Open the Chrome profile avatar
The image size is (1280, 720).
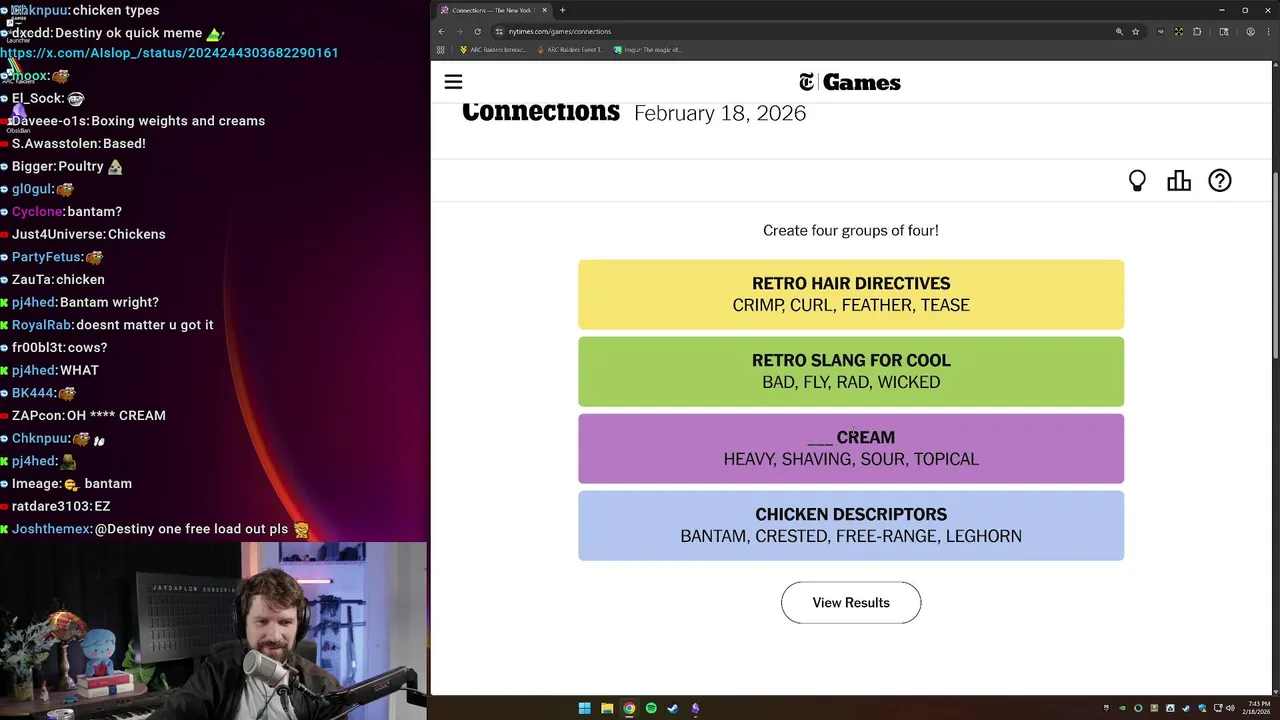(1250, 31)
